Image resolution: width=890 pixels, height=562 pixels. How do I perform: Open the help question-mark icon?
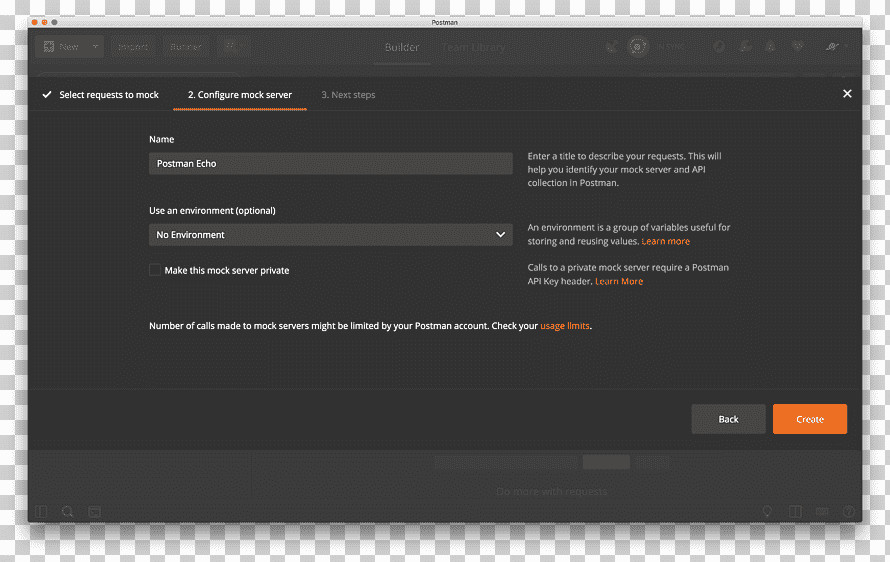click(849, 512)
